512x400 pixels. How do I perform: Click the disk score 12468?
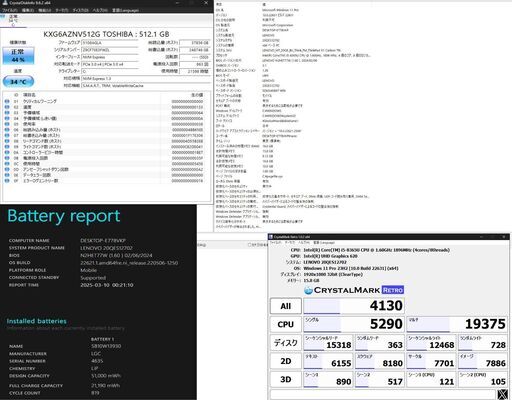click(x=431, y=343)
